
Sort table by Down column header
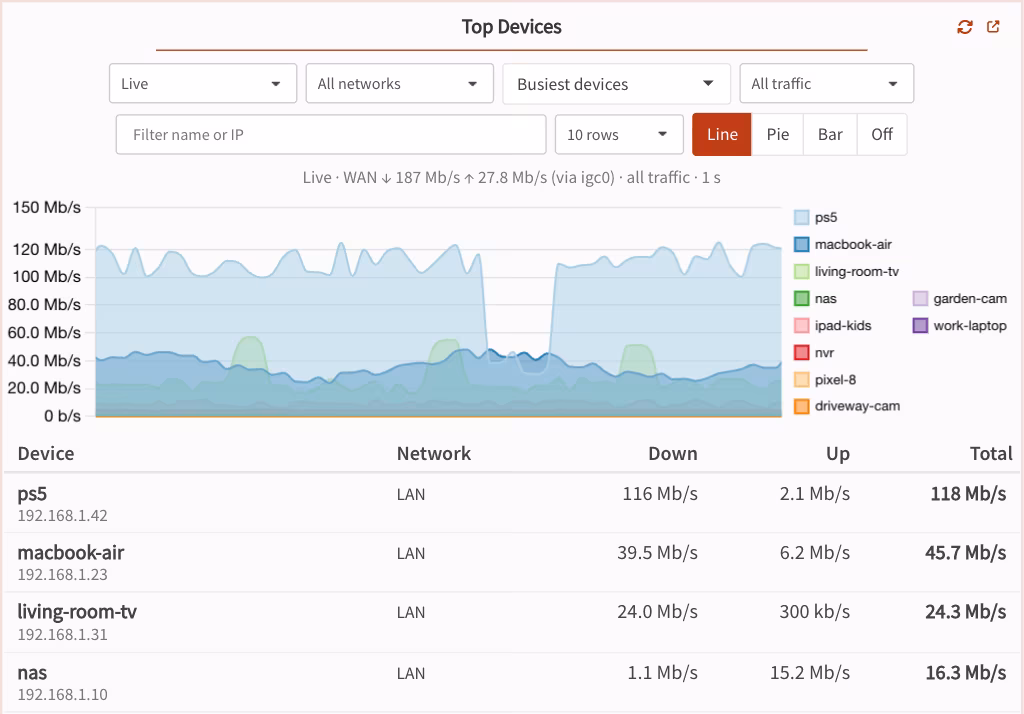[673, 453]
